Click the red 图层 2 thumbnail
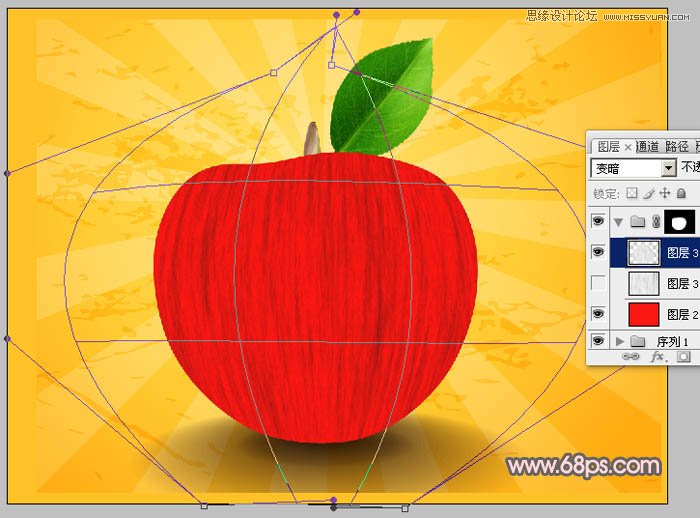Image resolution: width=700 pixels, height=518 pixels. pyautogui.click(x=643, y=314)
